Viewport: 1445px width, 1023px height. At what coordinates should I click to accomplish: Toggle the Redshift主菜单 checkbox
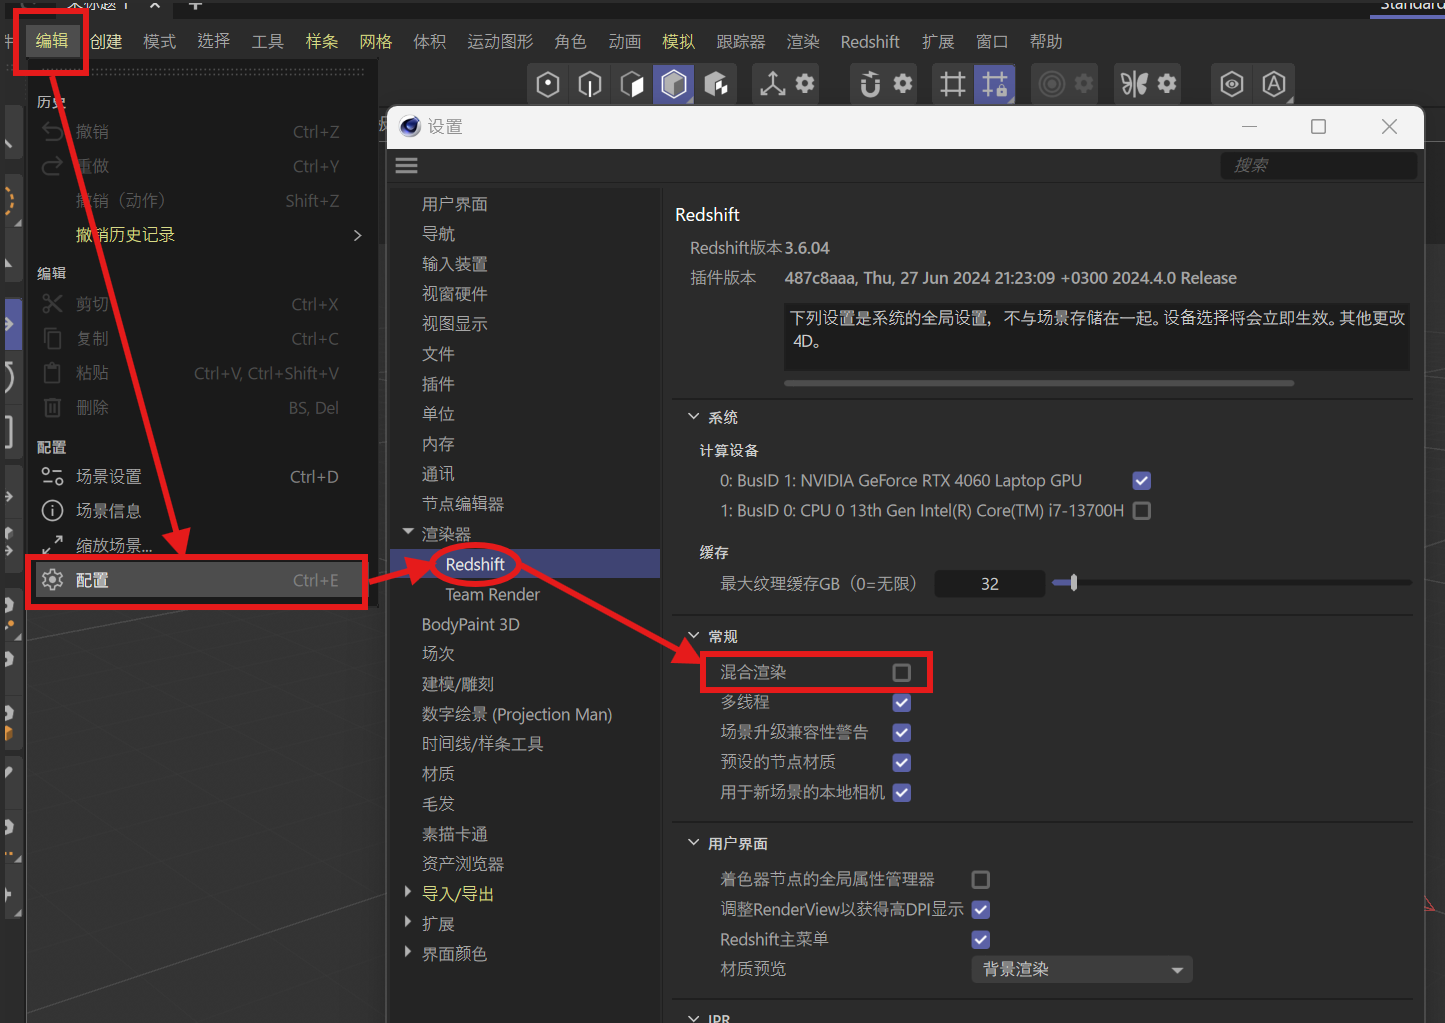[x=981, y=940]
